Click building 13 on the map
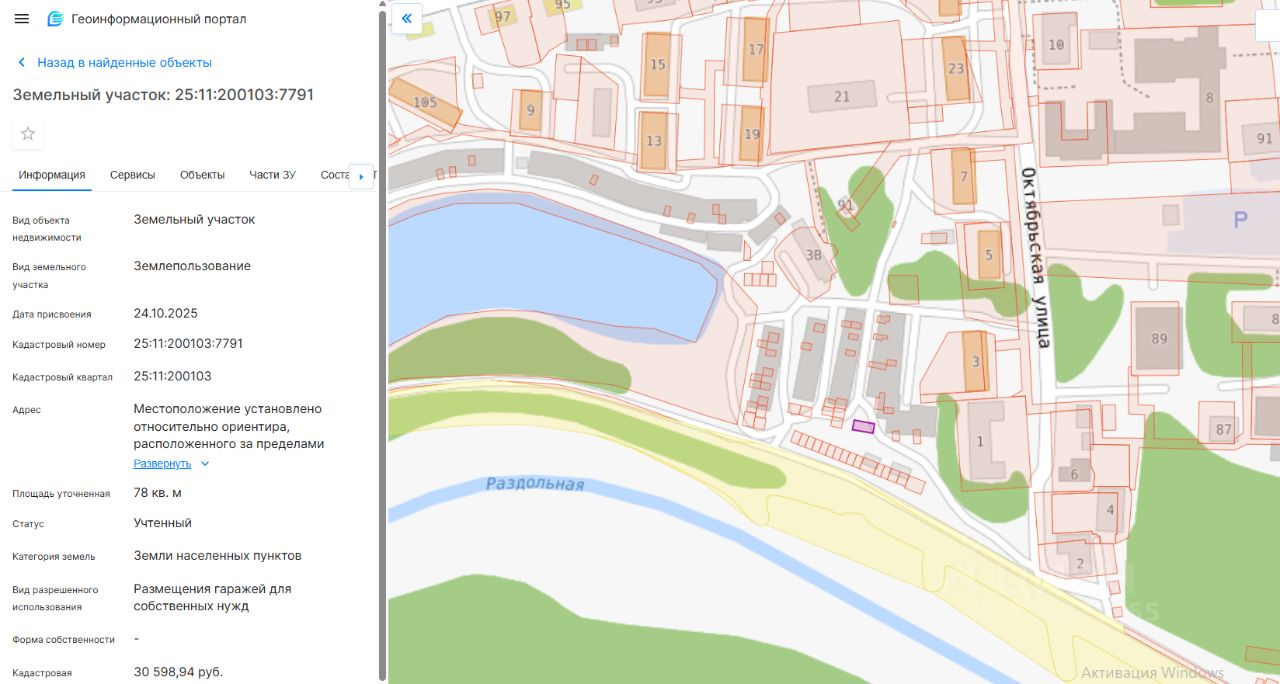1280x684 pixels. [x=654, y=141]
